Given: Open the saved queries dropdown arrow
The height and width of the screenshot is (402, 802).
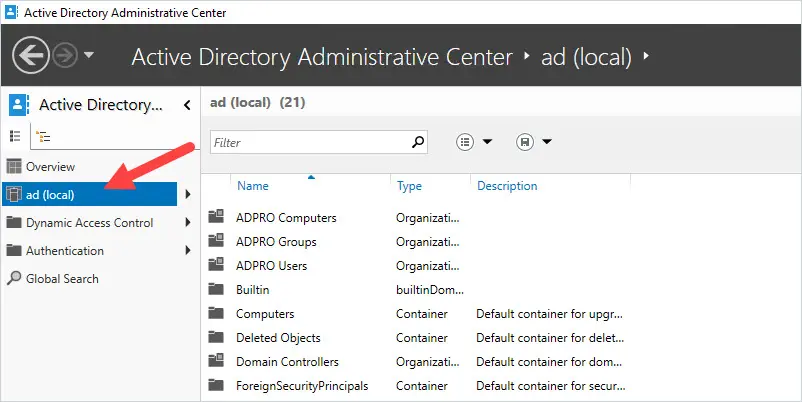Looking at the screenshot, I should click(547, 142).
